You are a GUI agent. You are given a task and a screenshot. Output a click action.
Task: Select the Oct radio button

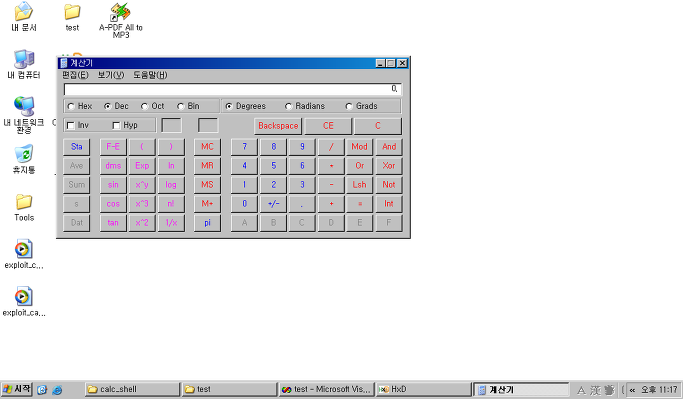point(152,106)
